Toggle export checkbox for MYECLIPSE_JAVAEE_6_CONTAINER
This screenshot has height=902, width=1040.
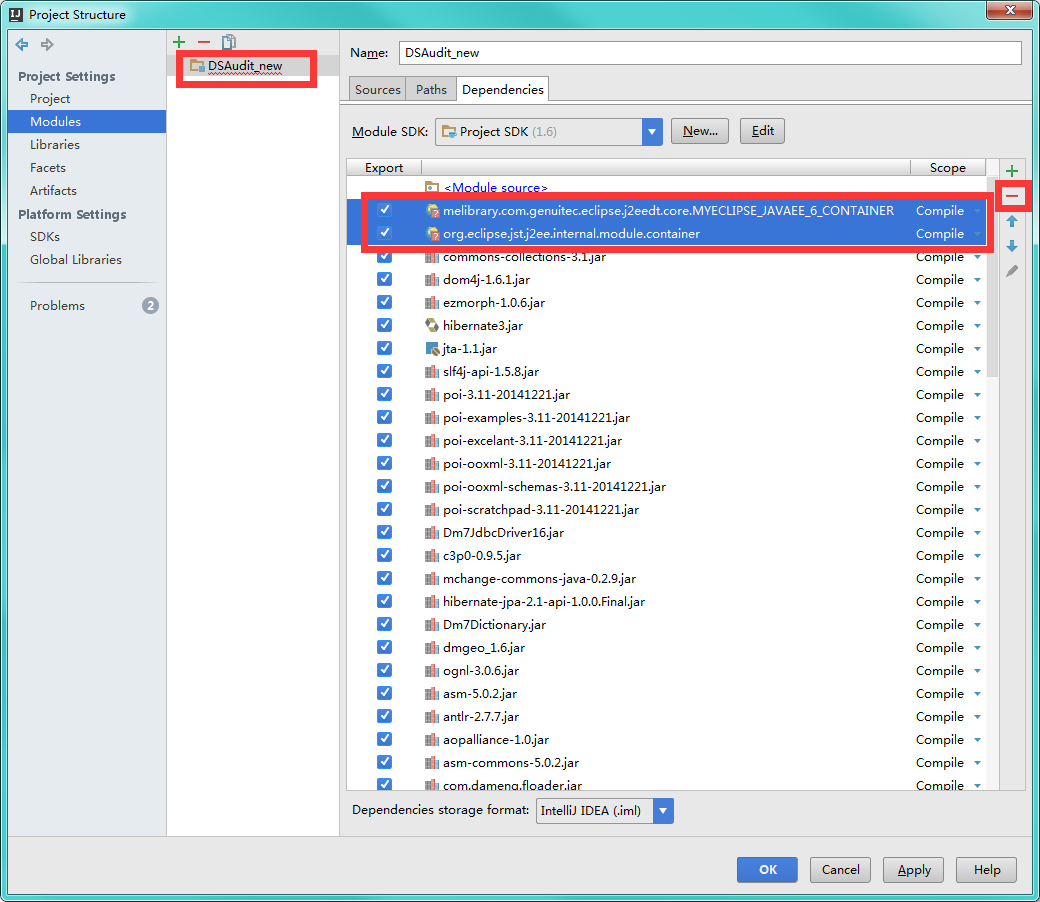[x=385, y=210]
